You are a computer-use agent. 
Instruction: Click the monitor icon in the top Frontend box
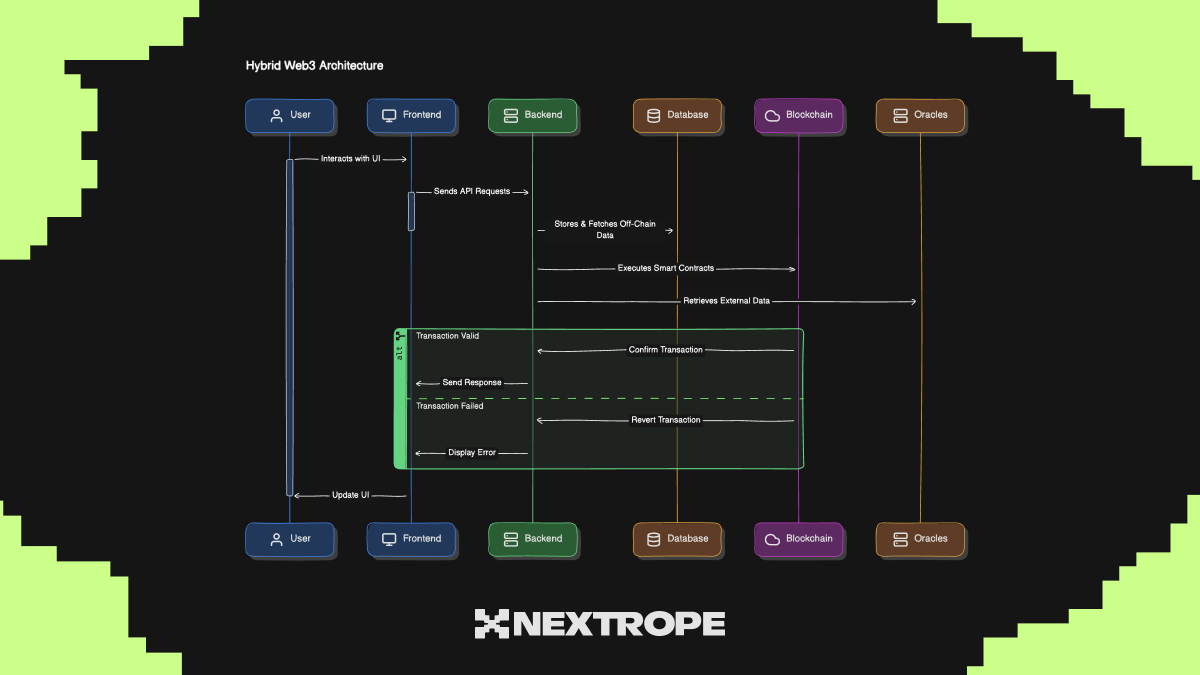tap(389, 115)
